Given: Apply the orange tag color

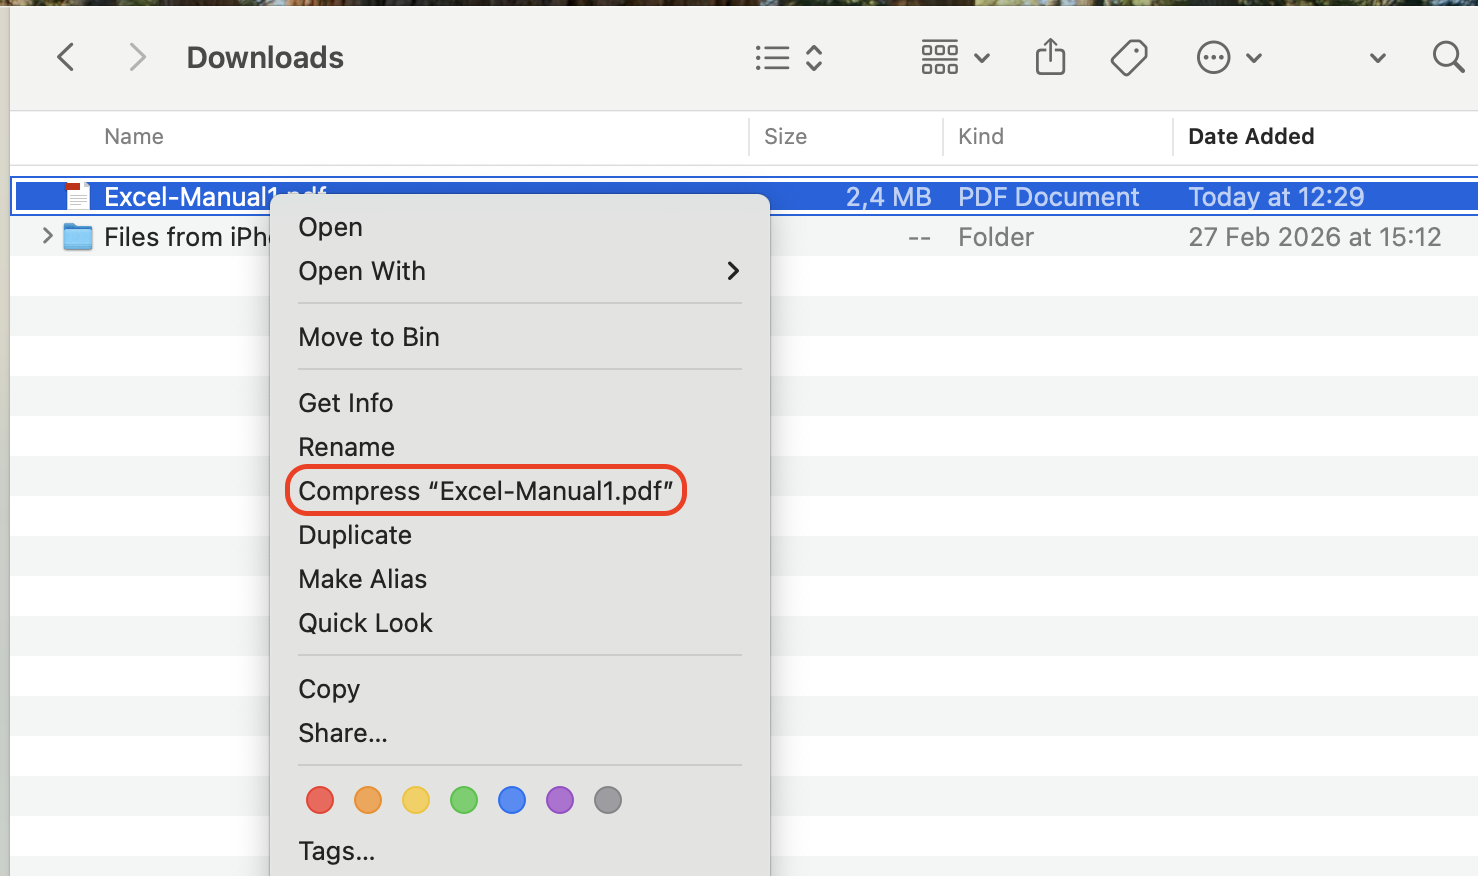Looking at the screenshot, I should pos(368,800).
